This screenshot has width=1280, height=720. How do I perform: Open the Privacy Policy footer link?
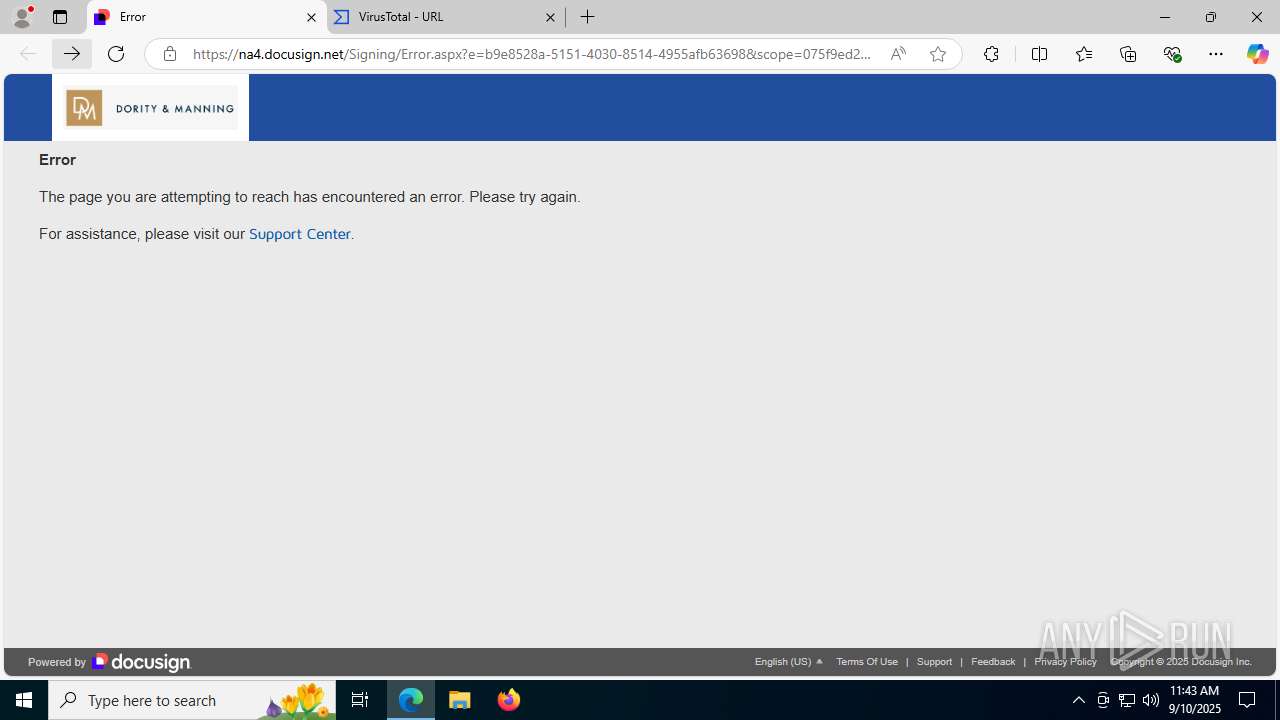[x=1065, y=662]
